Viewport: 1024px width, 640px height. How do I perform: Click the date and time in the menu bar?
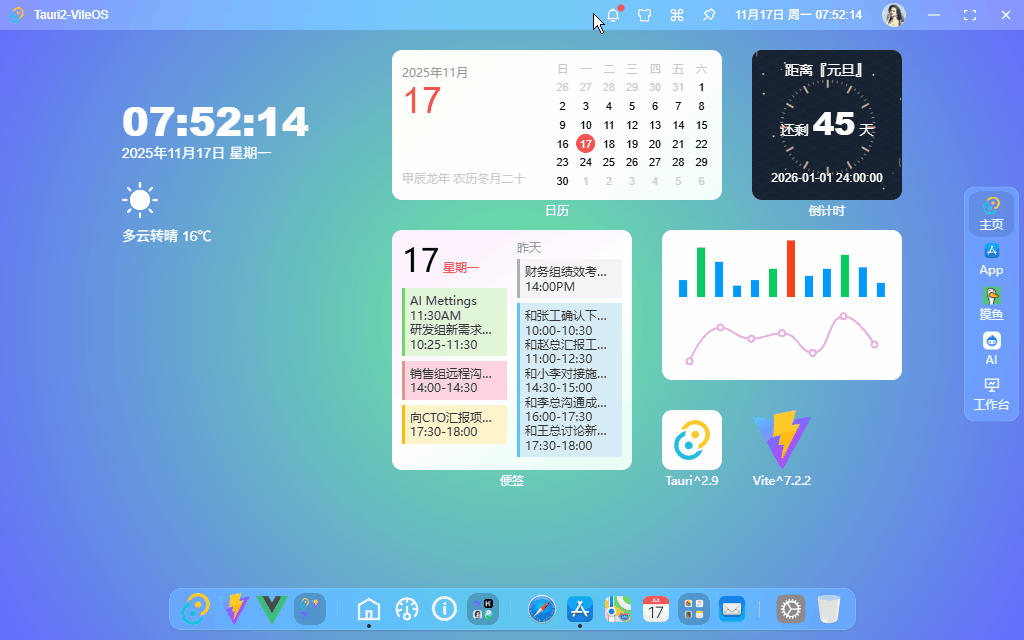coord(798,15)
